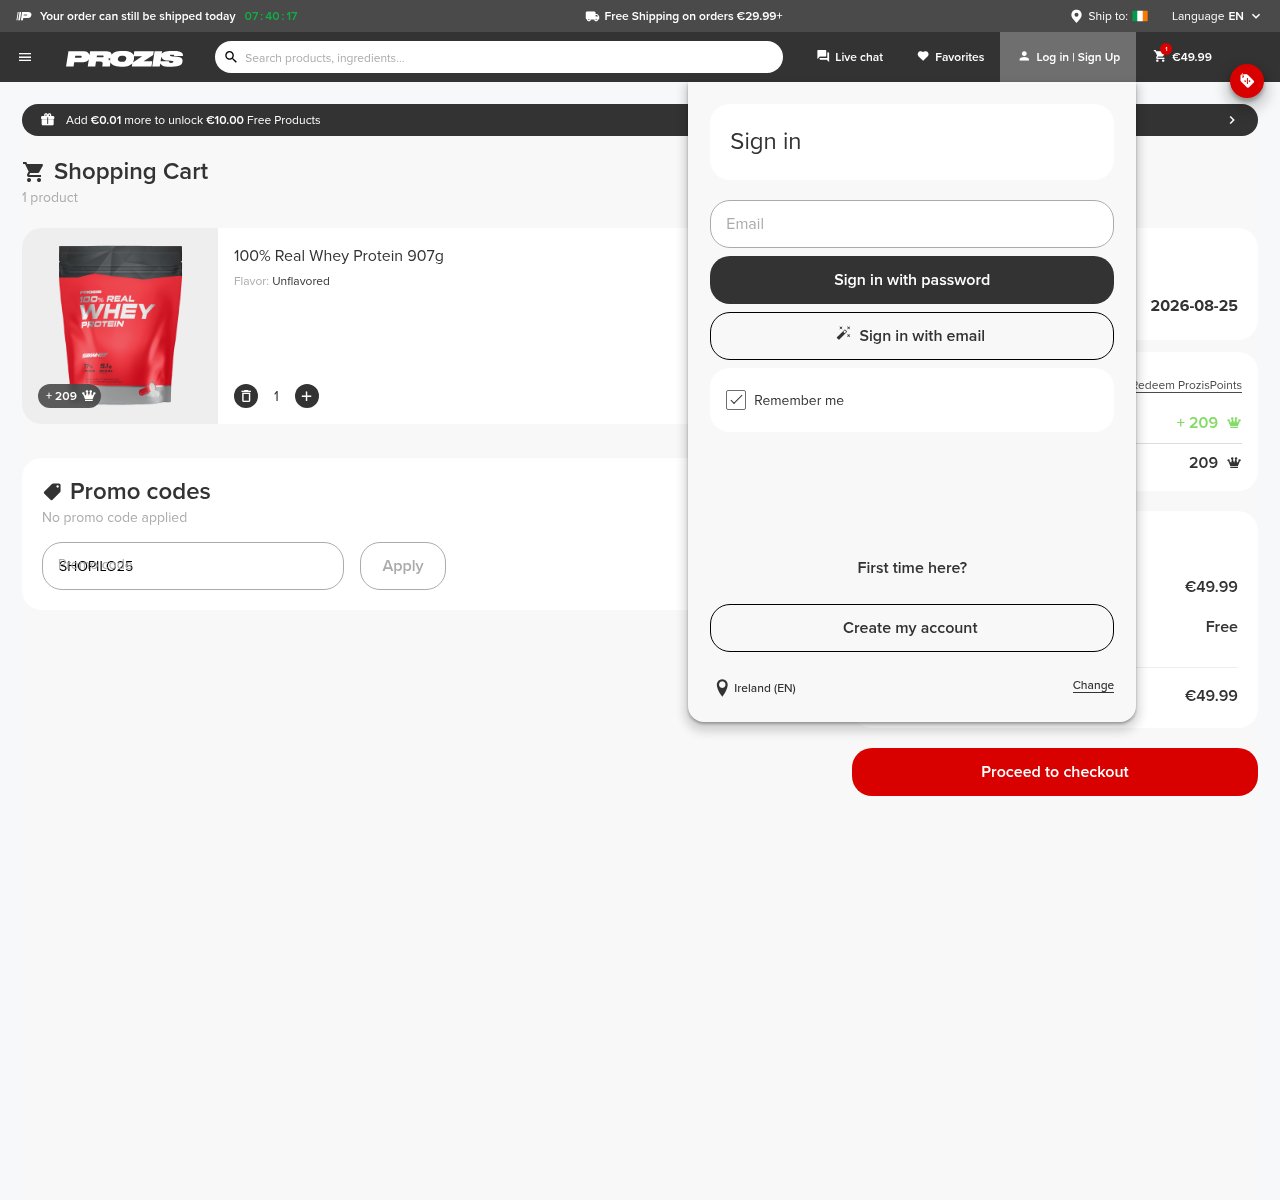
Task: Sign in with email magic link
Action: point(912,336)
